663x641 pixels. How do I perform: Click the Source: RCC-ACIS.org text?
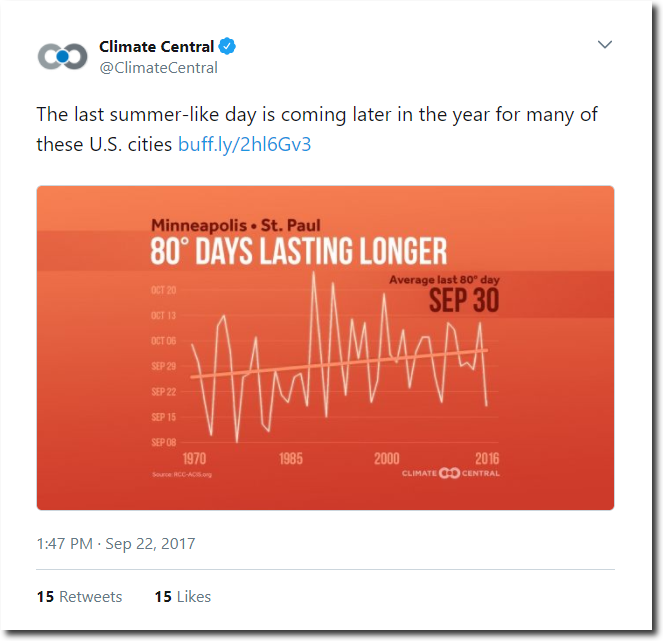(x=182, y=474)
